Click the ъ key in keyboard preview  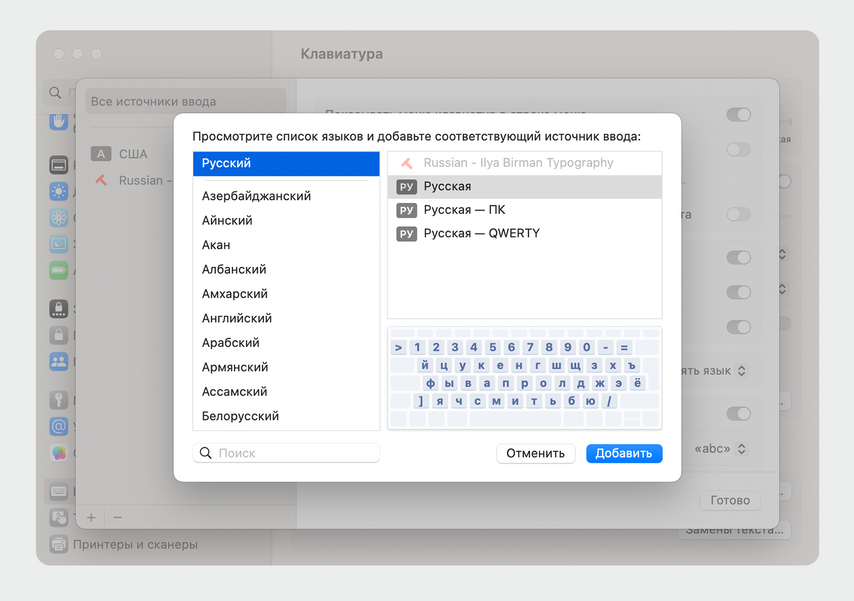(632, 365)
